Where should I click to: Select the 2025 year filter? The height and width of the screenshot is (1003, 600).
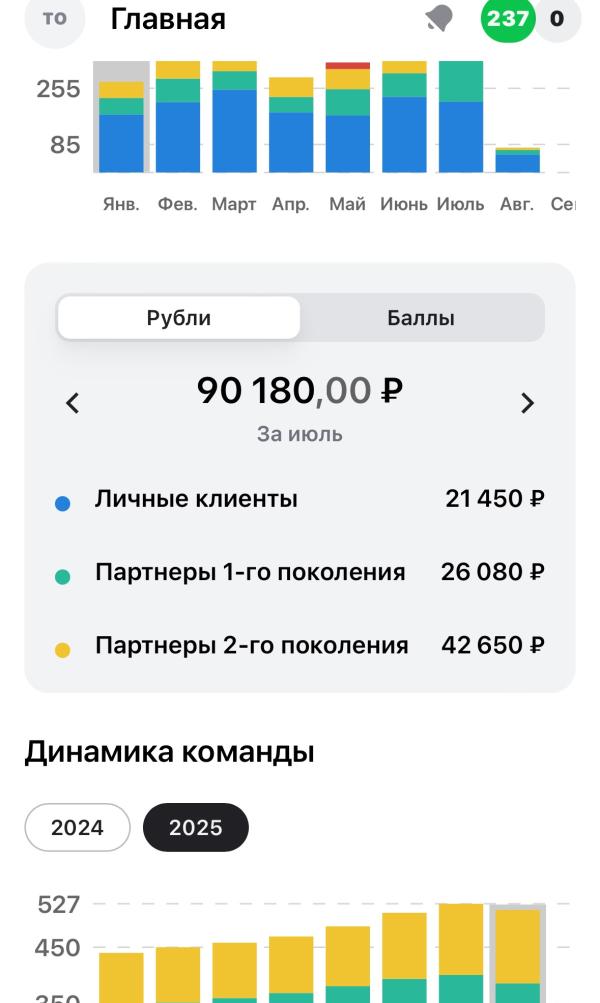point(196,827)
